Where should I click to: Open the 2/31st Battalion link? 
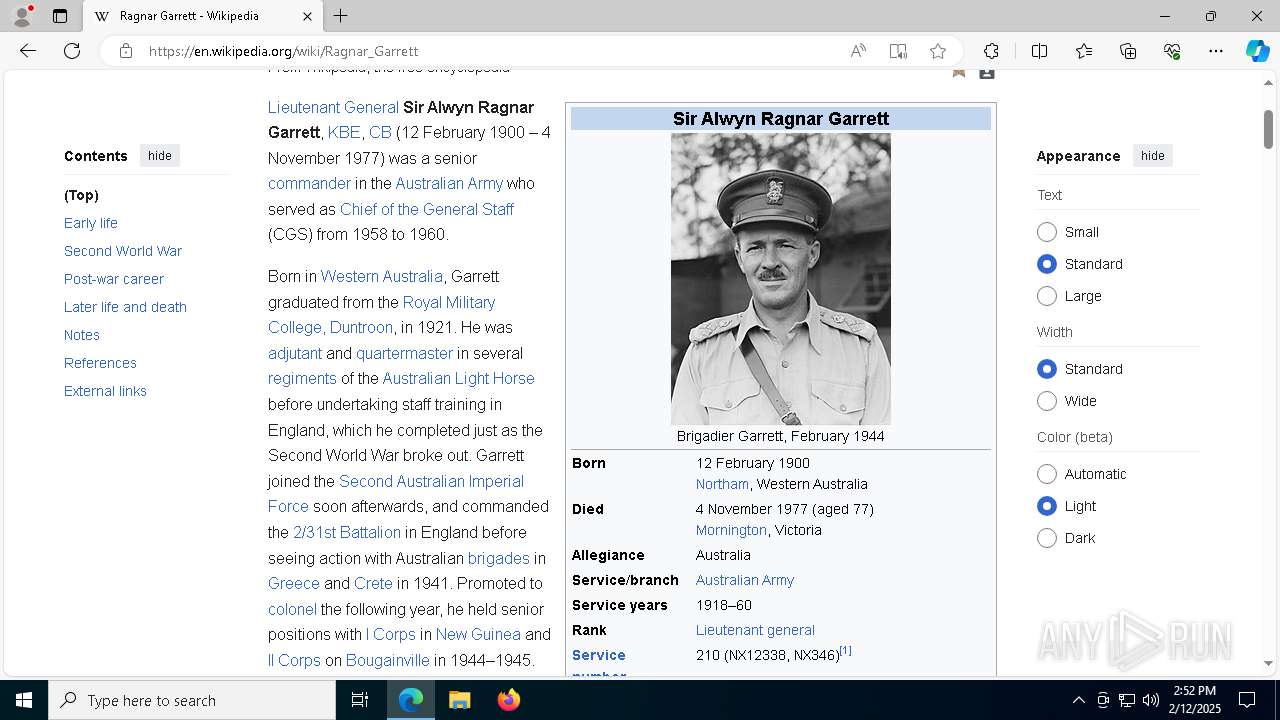tap(347, 532)
